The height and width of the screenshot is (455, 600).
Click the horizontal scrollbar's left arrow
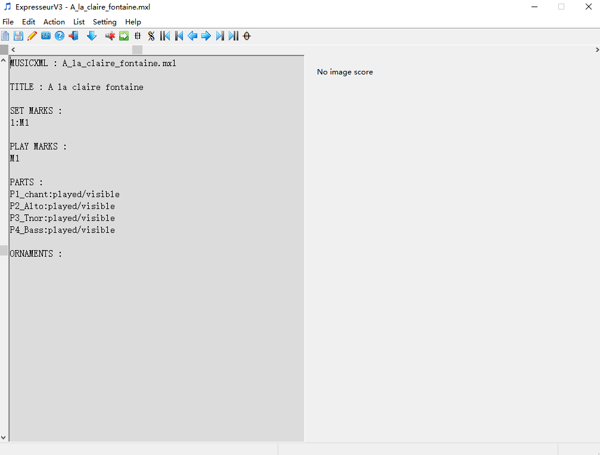click(13, 49)
